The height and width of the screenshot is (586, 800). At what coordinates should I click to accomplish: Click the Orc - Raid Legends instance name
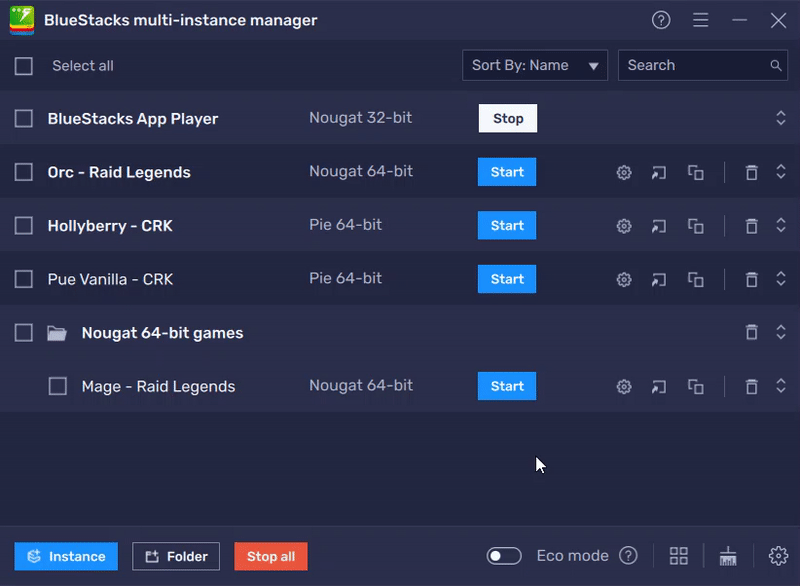click(119, 172)
